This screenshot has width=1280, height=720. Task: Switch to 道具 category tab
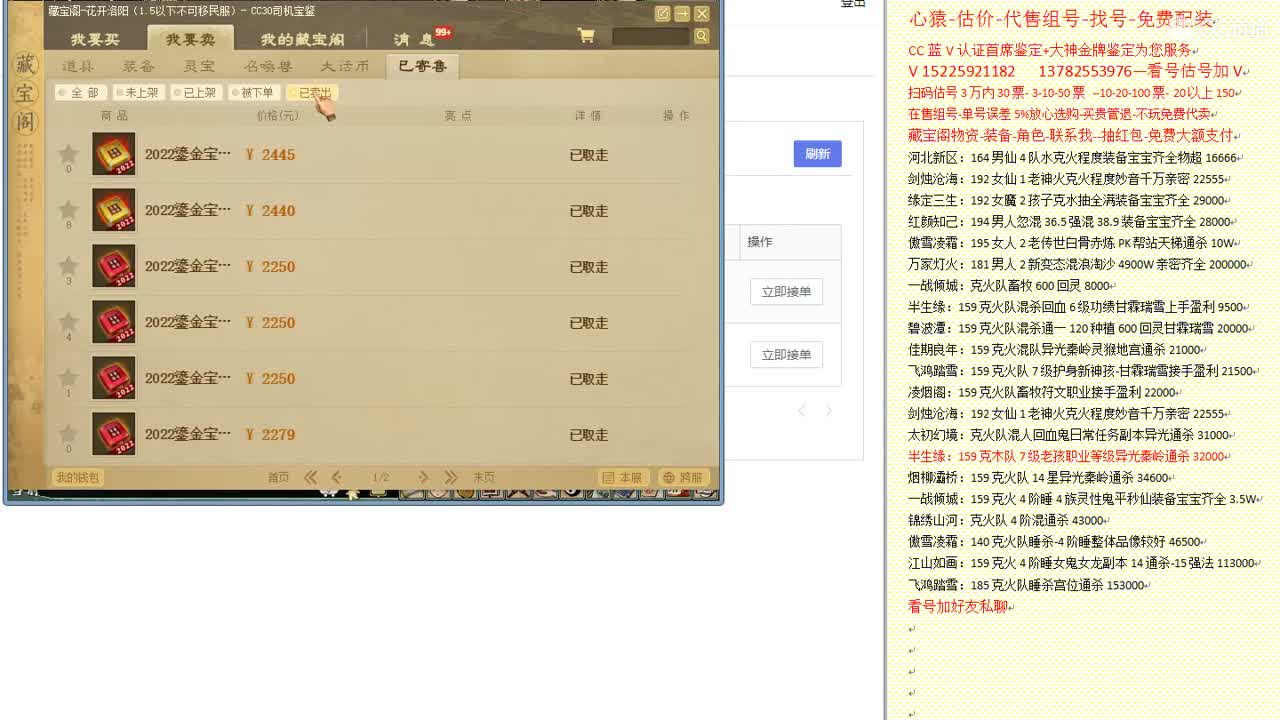78,66
